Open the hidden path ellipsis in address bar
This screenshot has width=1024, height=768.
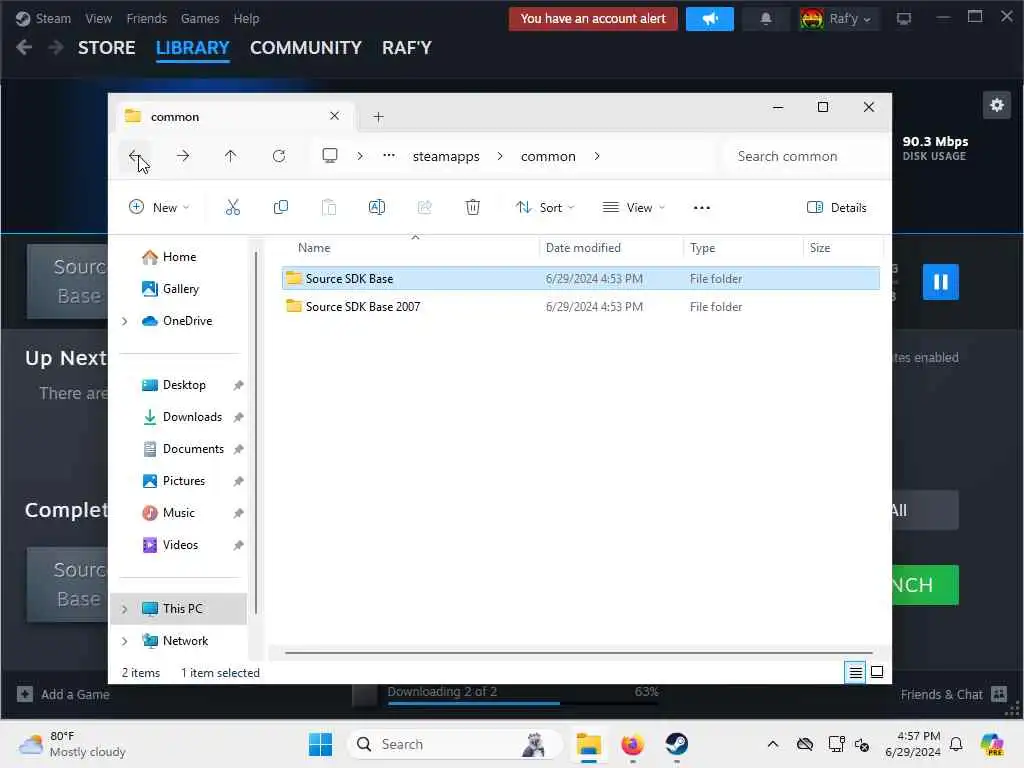[389, 155]
